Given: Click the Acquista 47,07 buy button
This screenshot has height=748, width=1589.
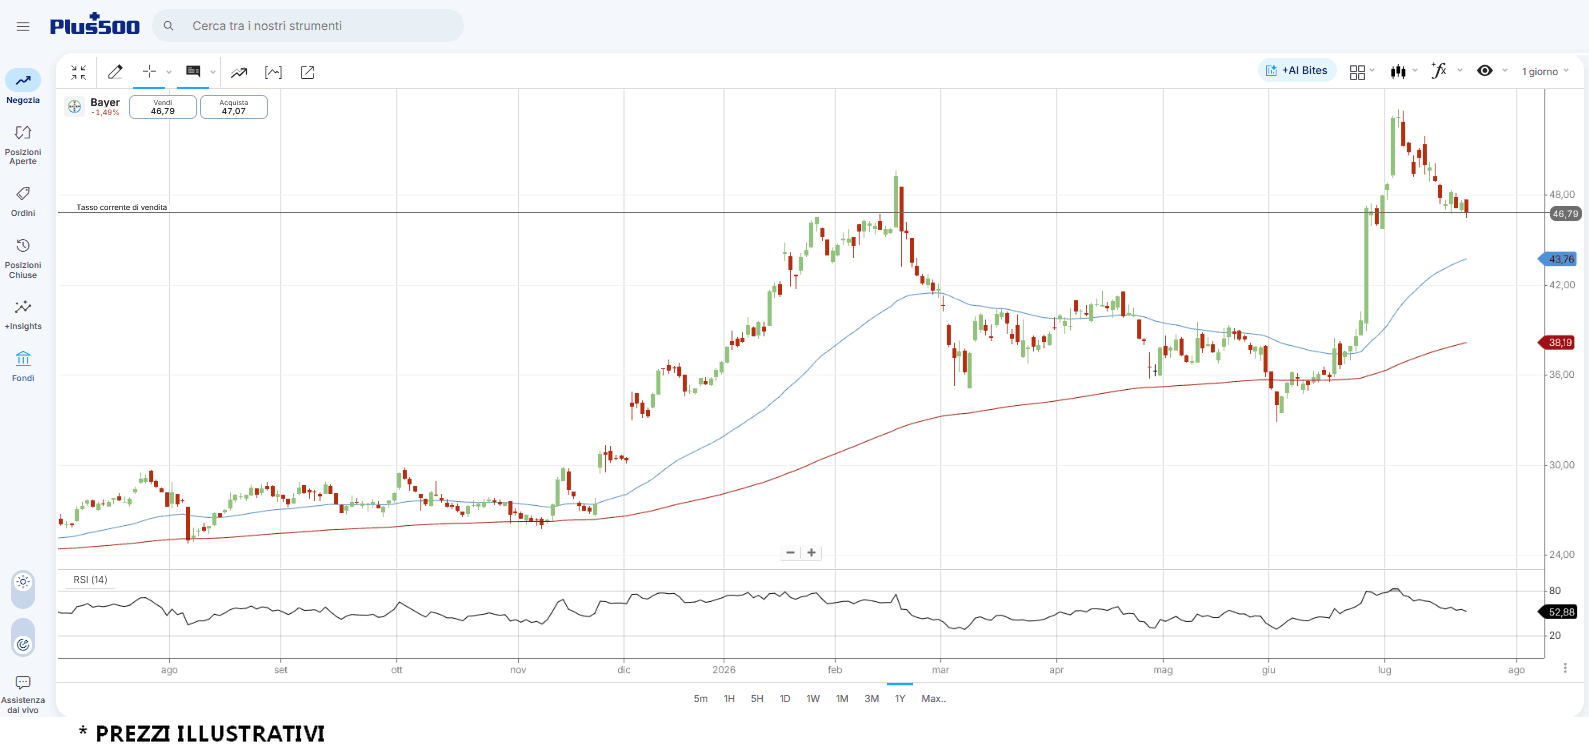Looking at the screenshot, I should [x=234, y=107].
